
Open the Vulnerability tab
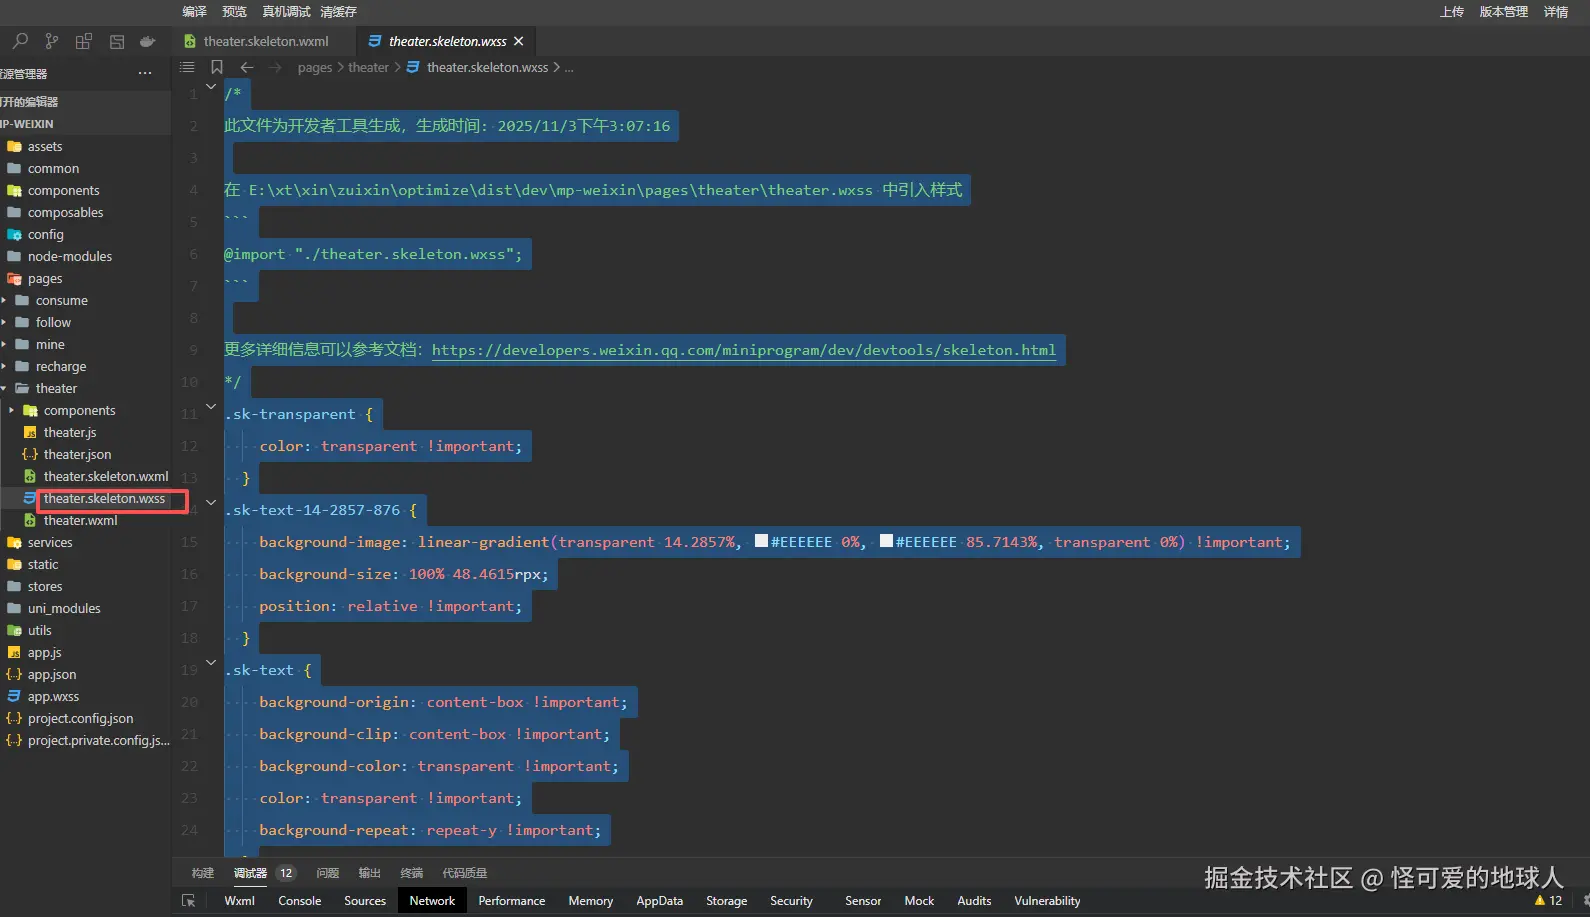coord(1047,901)
